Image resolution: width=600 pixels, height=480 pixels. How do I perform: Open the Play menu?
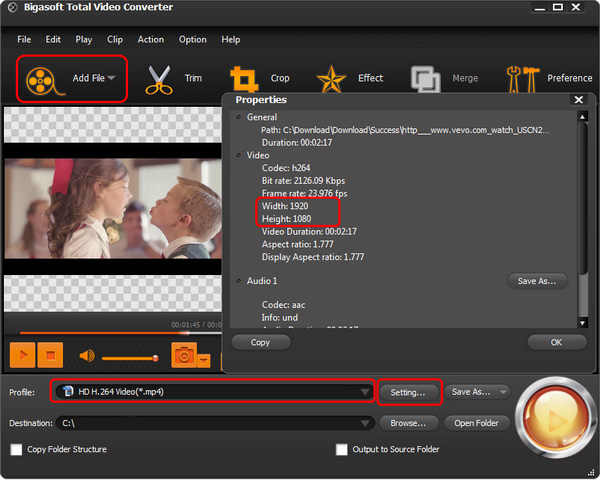pos(84,39)
